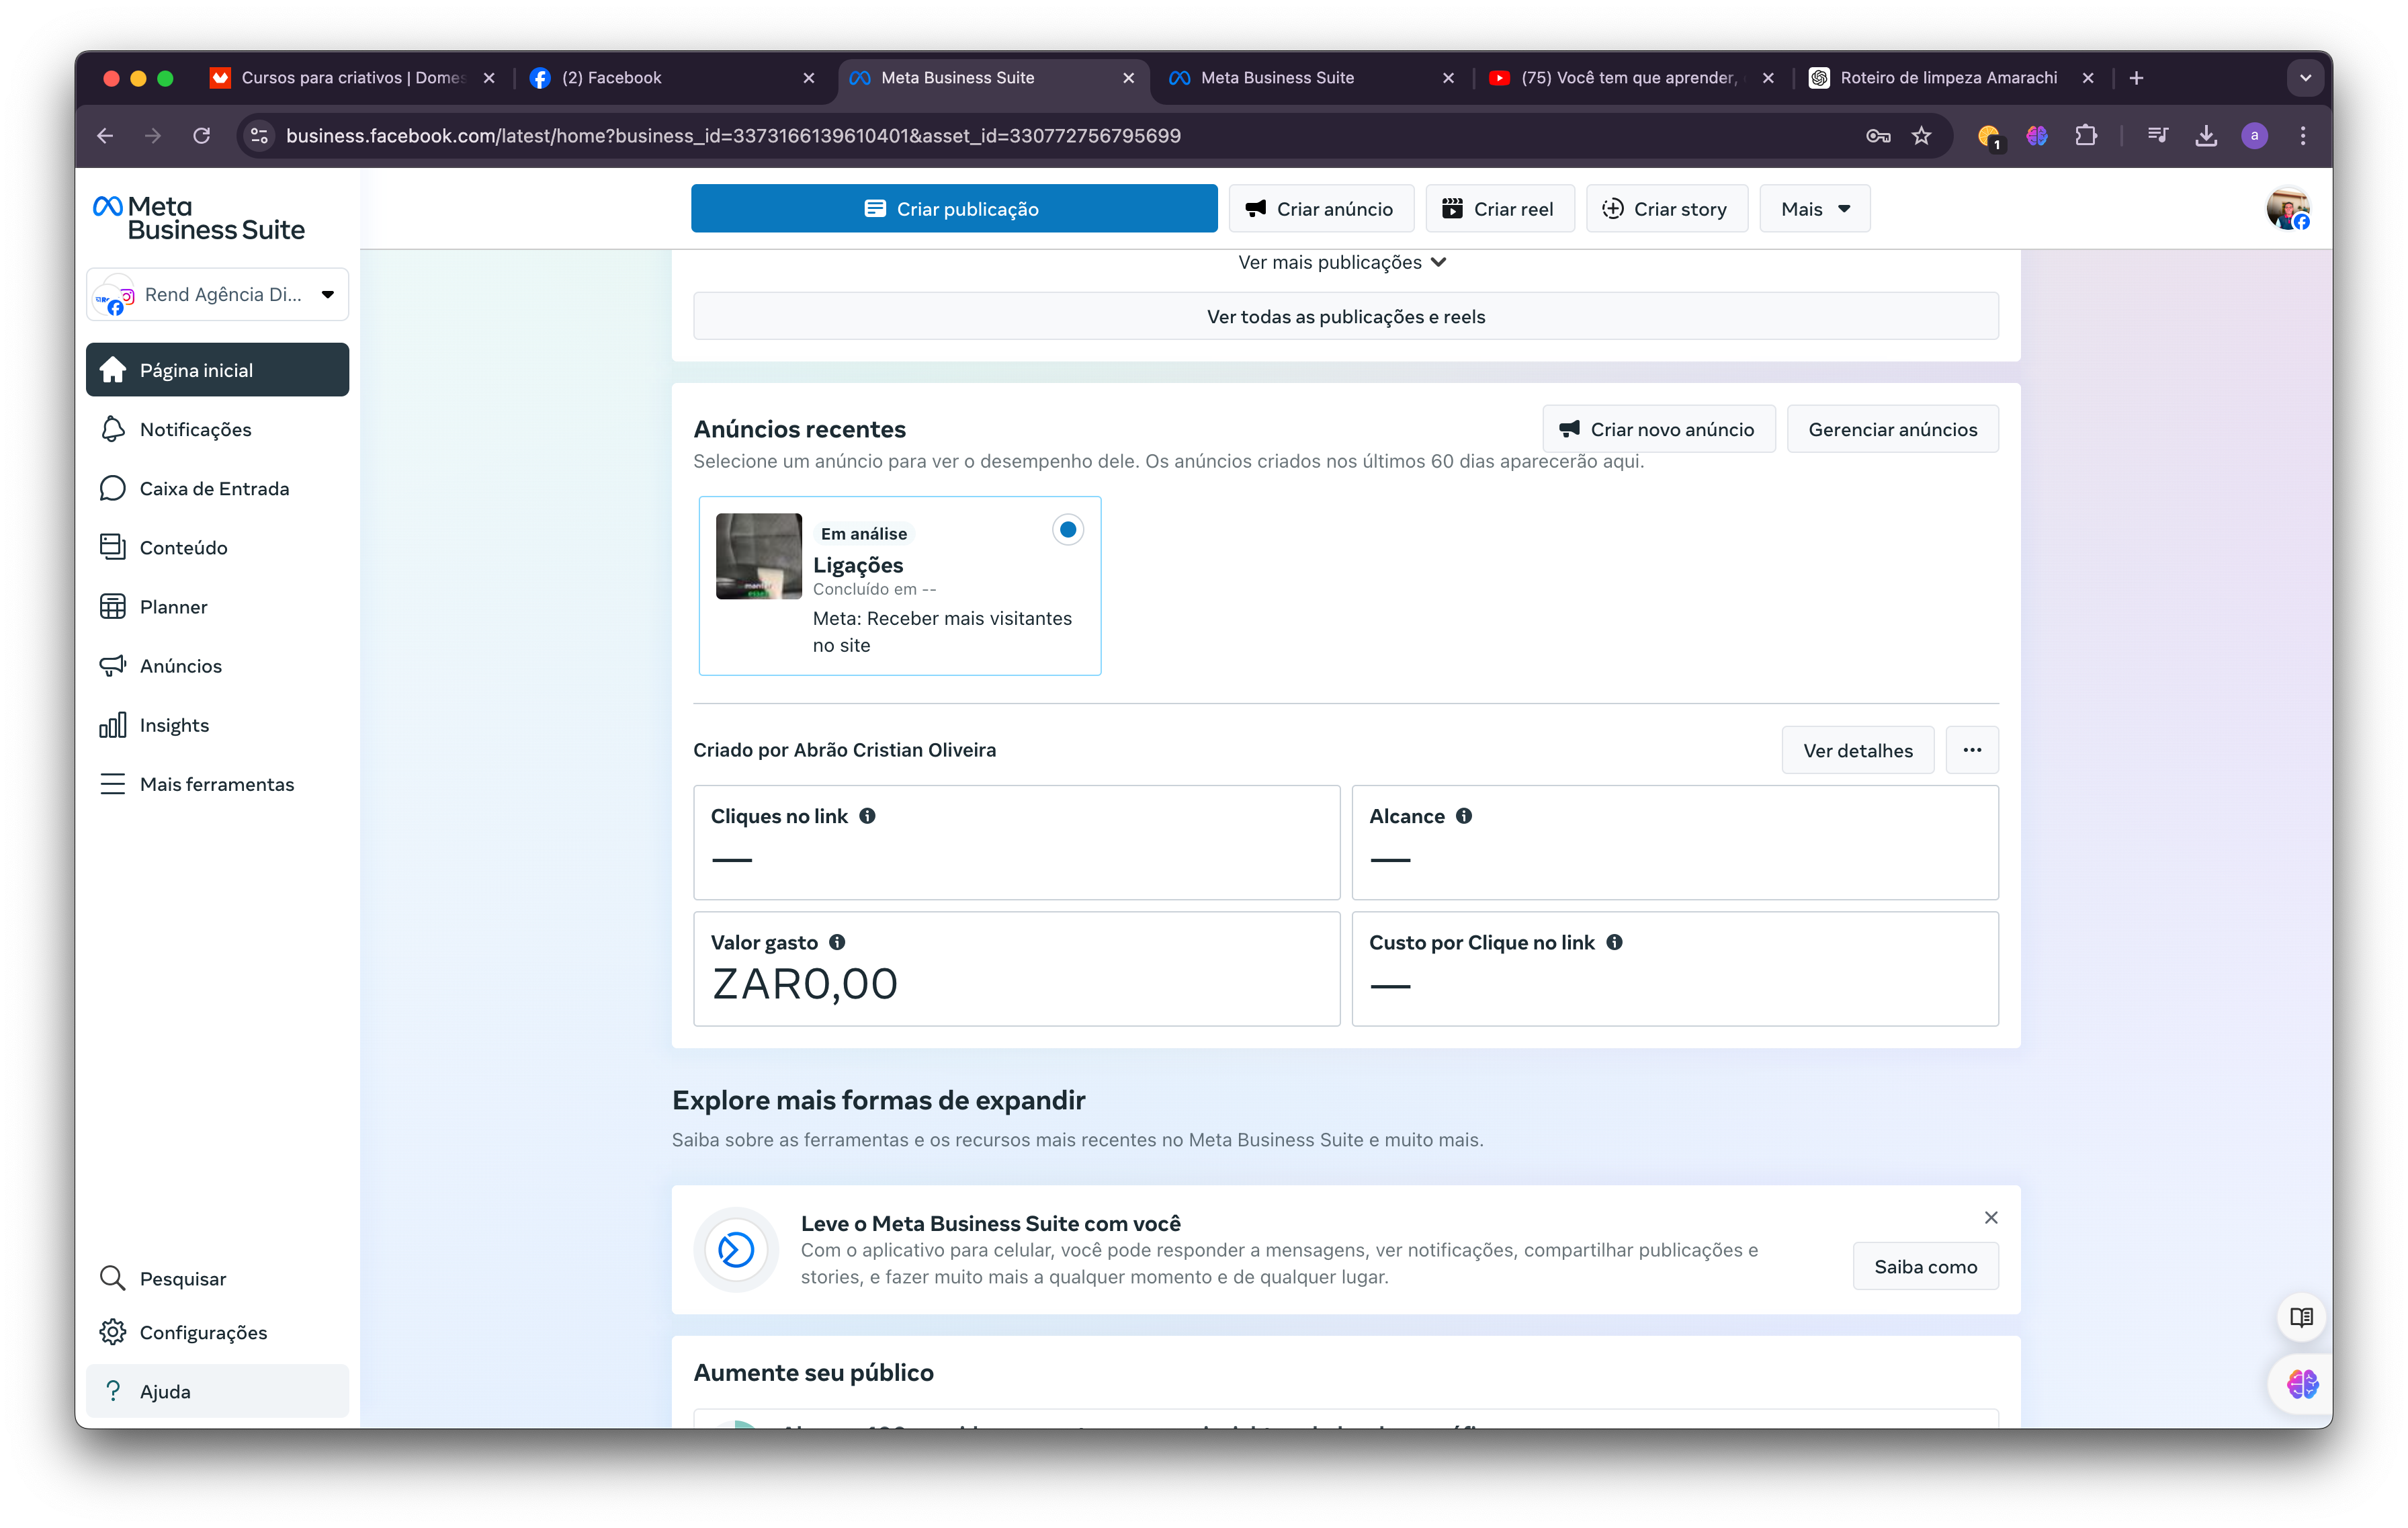Screen dimensions: 2408x1528
Task: Open the browser extensions puzzle icon
Action: [x=2085, y=135]
